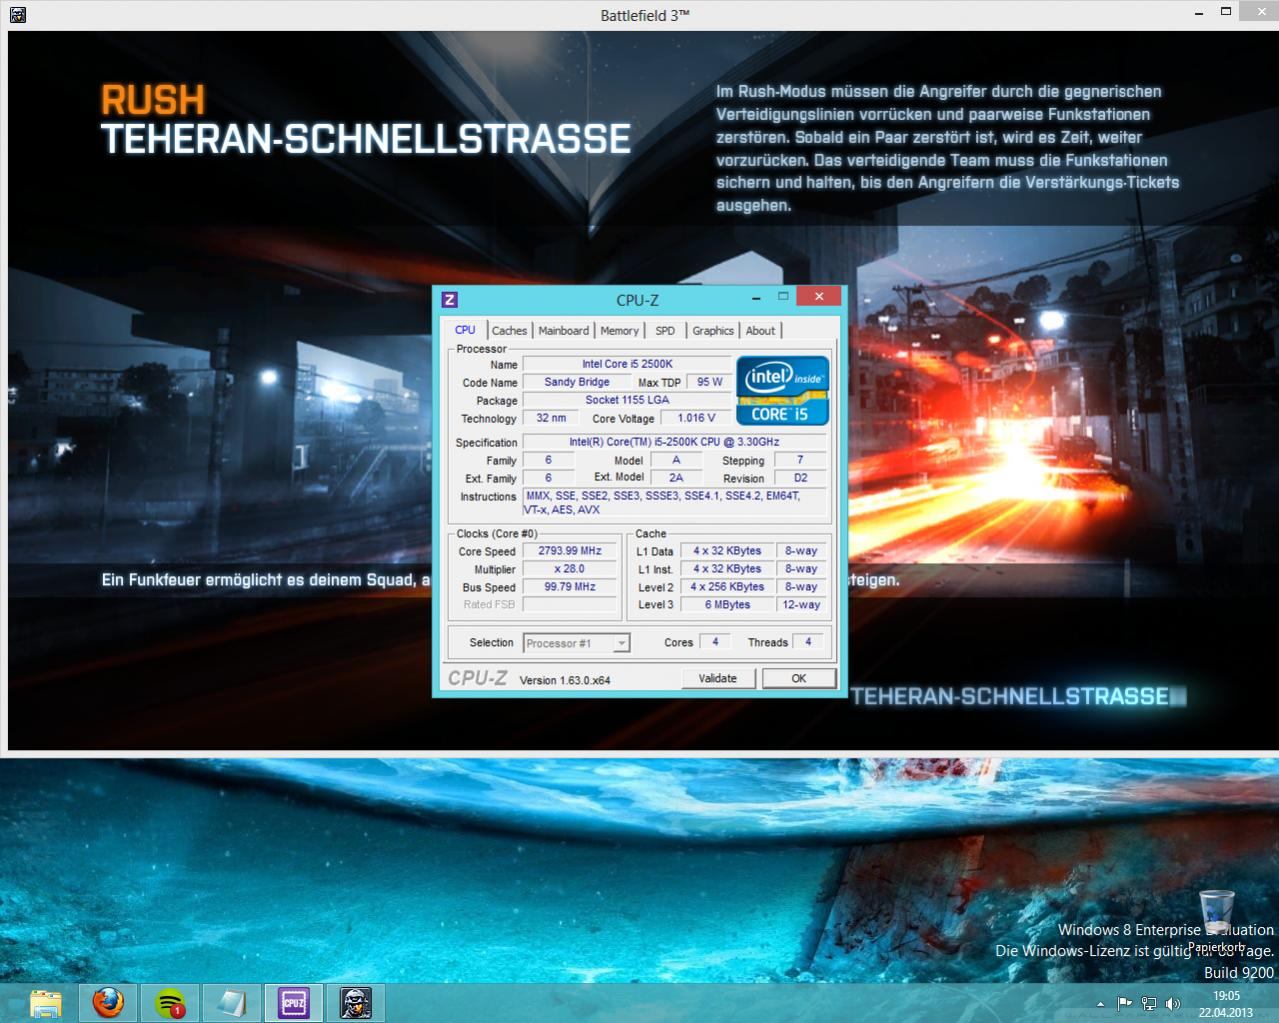Open Action Center flag icon

tap(1125, 1004)
